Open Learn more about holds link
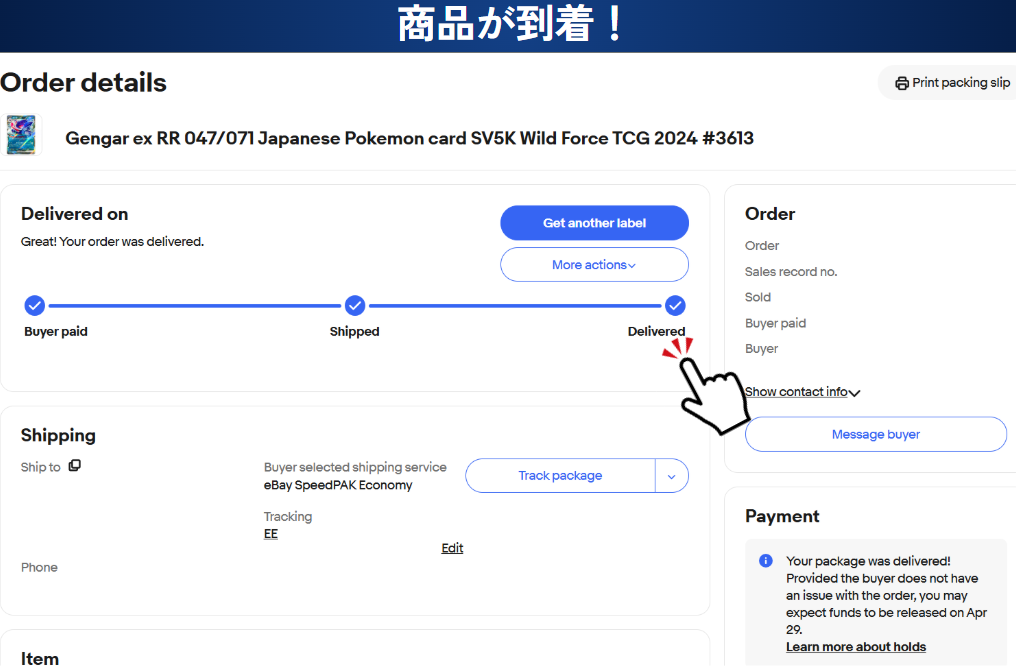The height and width of the screenshot is (666, 1016). tap(855, 647)
